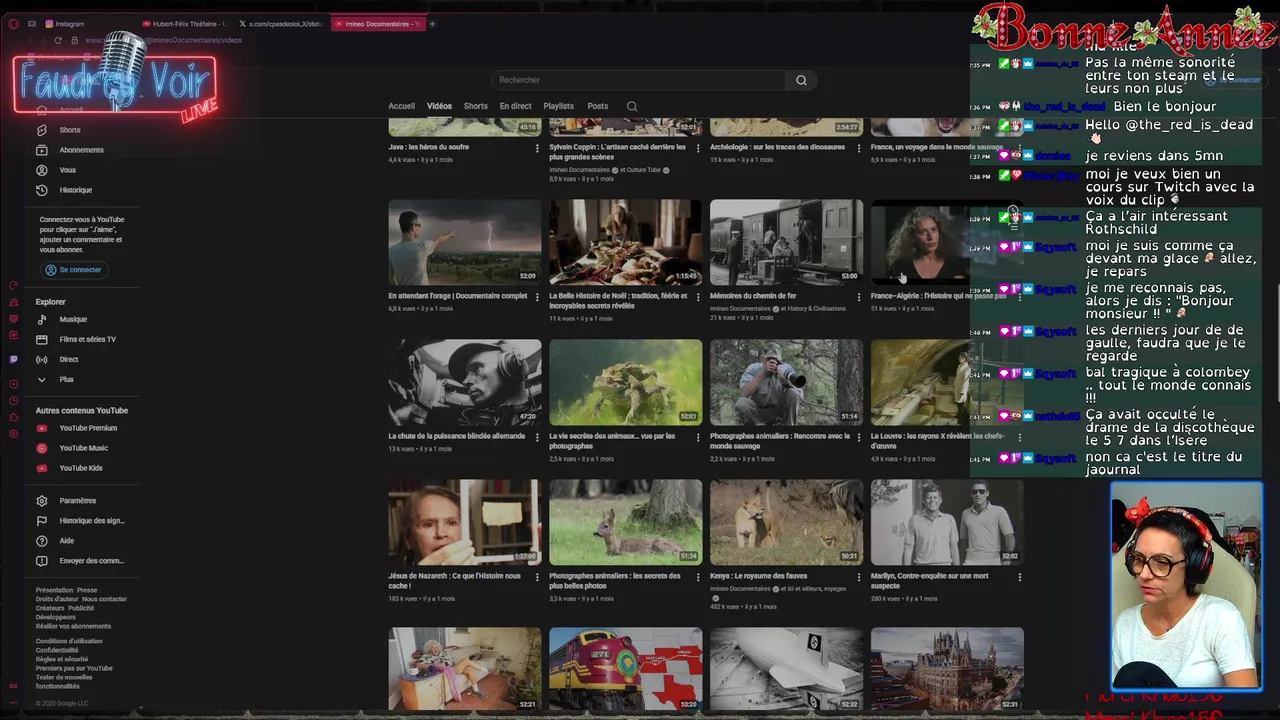Open the Photographes animaliers : les secrets title
The width and height of the screenshot is (1280, 720).
615,581
